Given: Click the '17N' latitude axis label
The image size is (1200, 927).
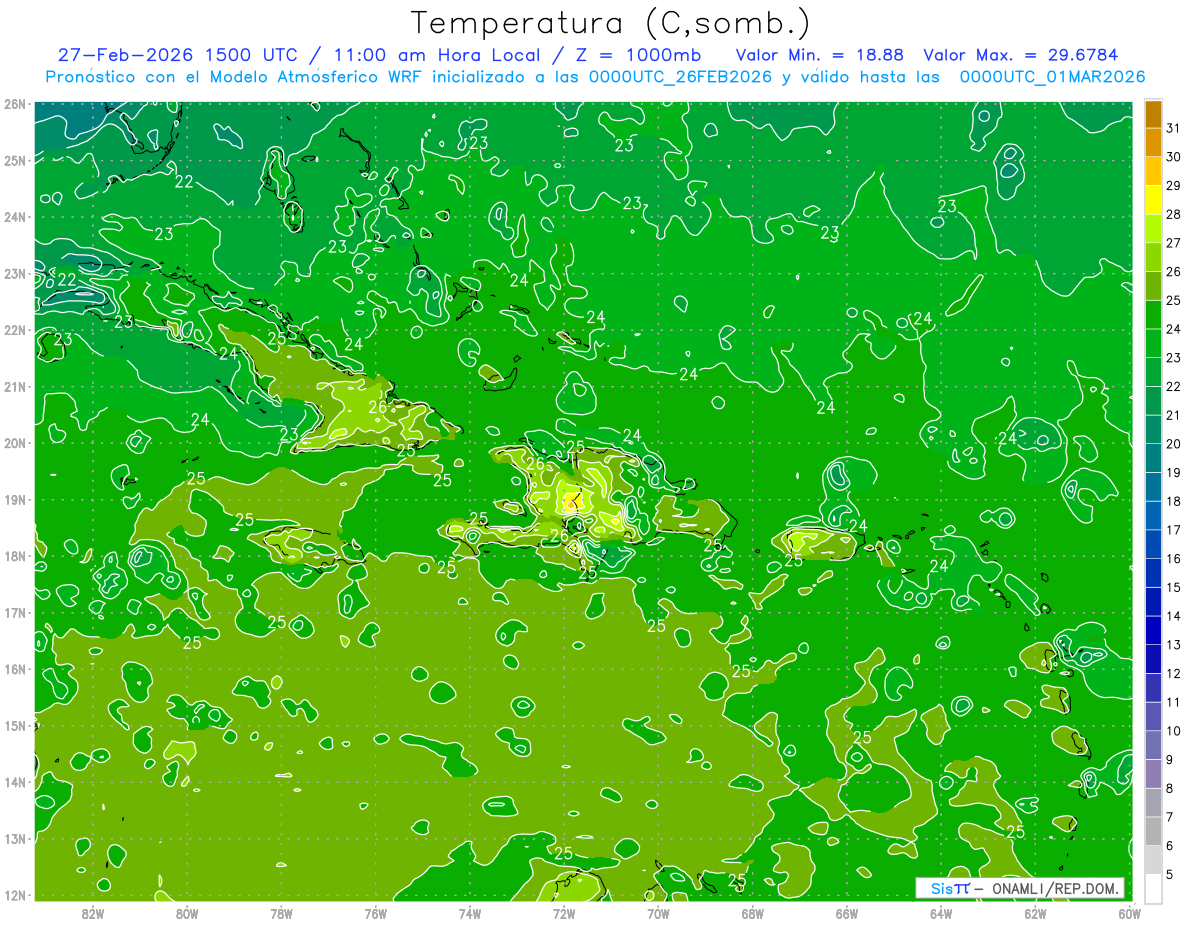Looking at the screenshot, I should click(15, 612).
